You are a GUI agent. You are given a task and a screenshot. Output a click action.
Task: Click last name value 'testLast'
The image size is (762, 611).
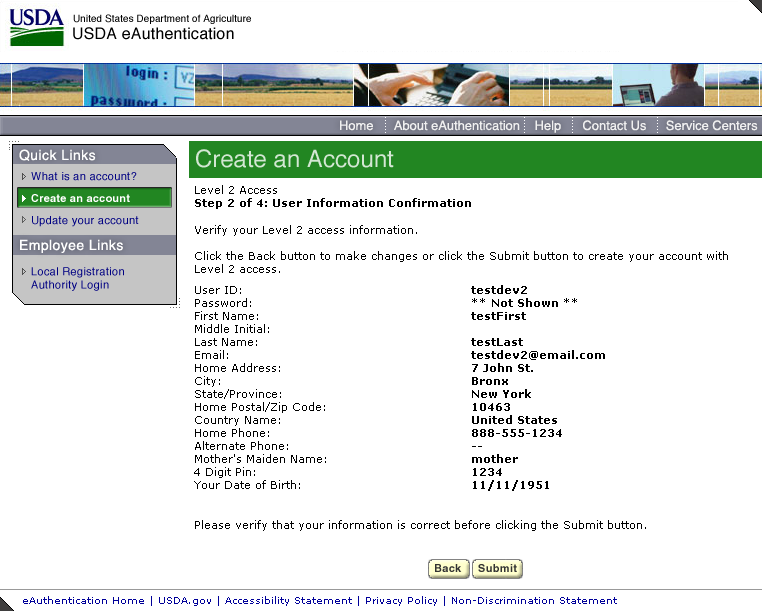pyautogui.click(x=497, y=342)
